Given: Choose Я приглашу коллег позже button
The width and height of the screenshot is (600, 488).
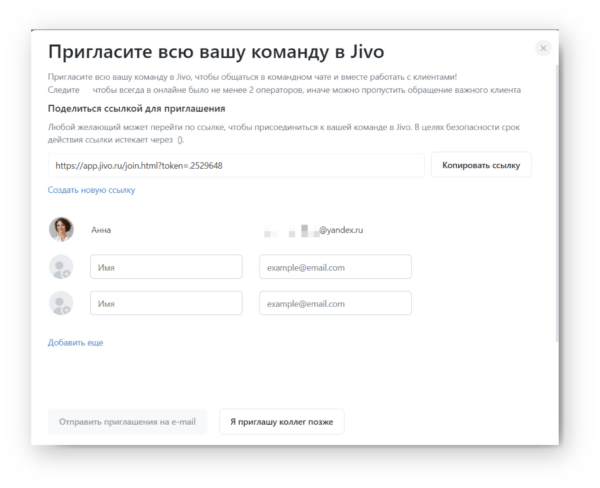Looking at the screenshot, I should coord(282,422).
